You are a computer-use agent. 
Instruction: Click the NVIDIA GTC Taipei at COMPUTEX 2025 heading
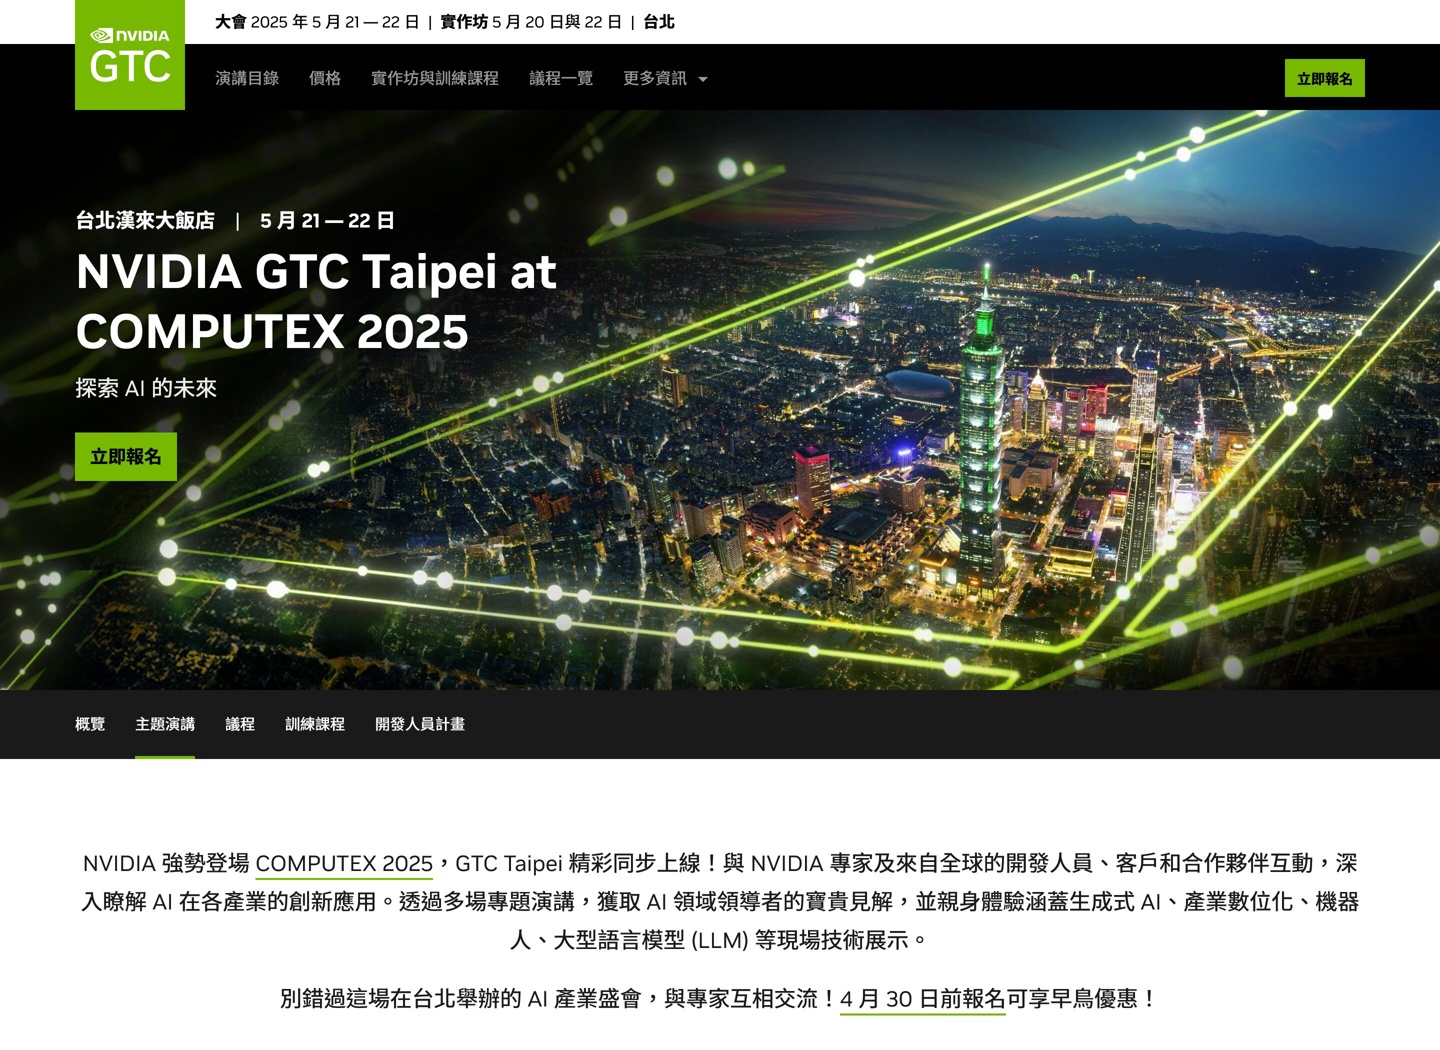(316, 302)
